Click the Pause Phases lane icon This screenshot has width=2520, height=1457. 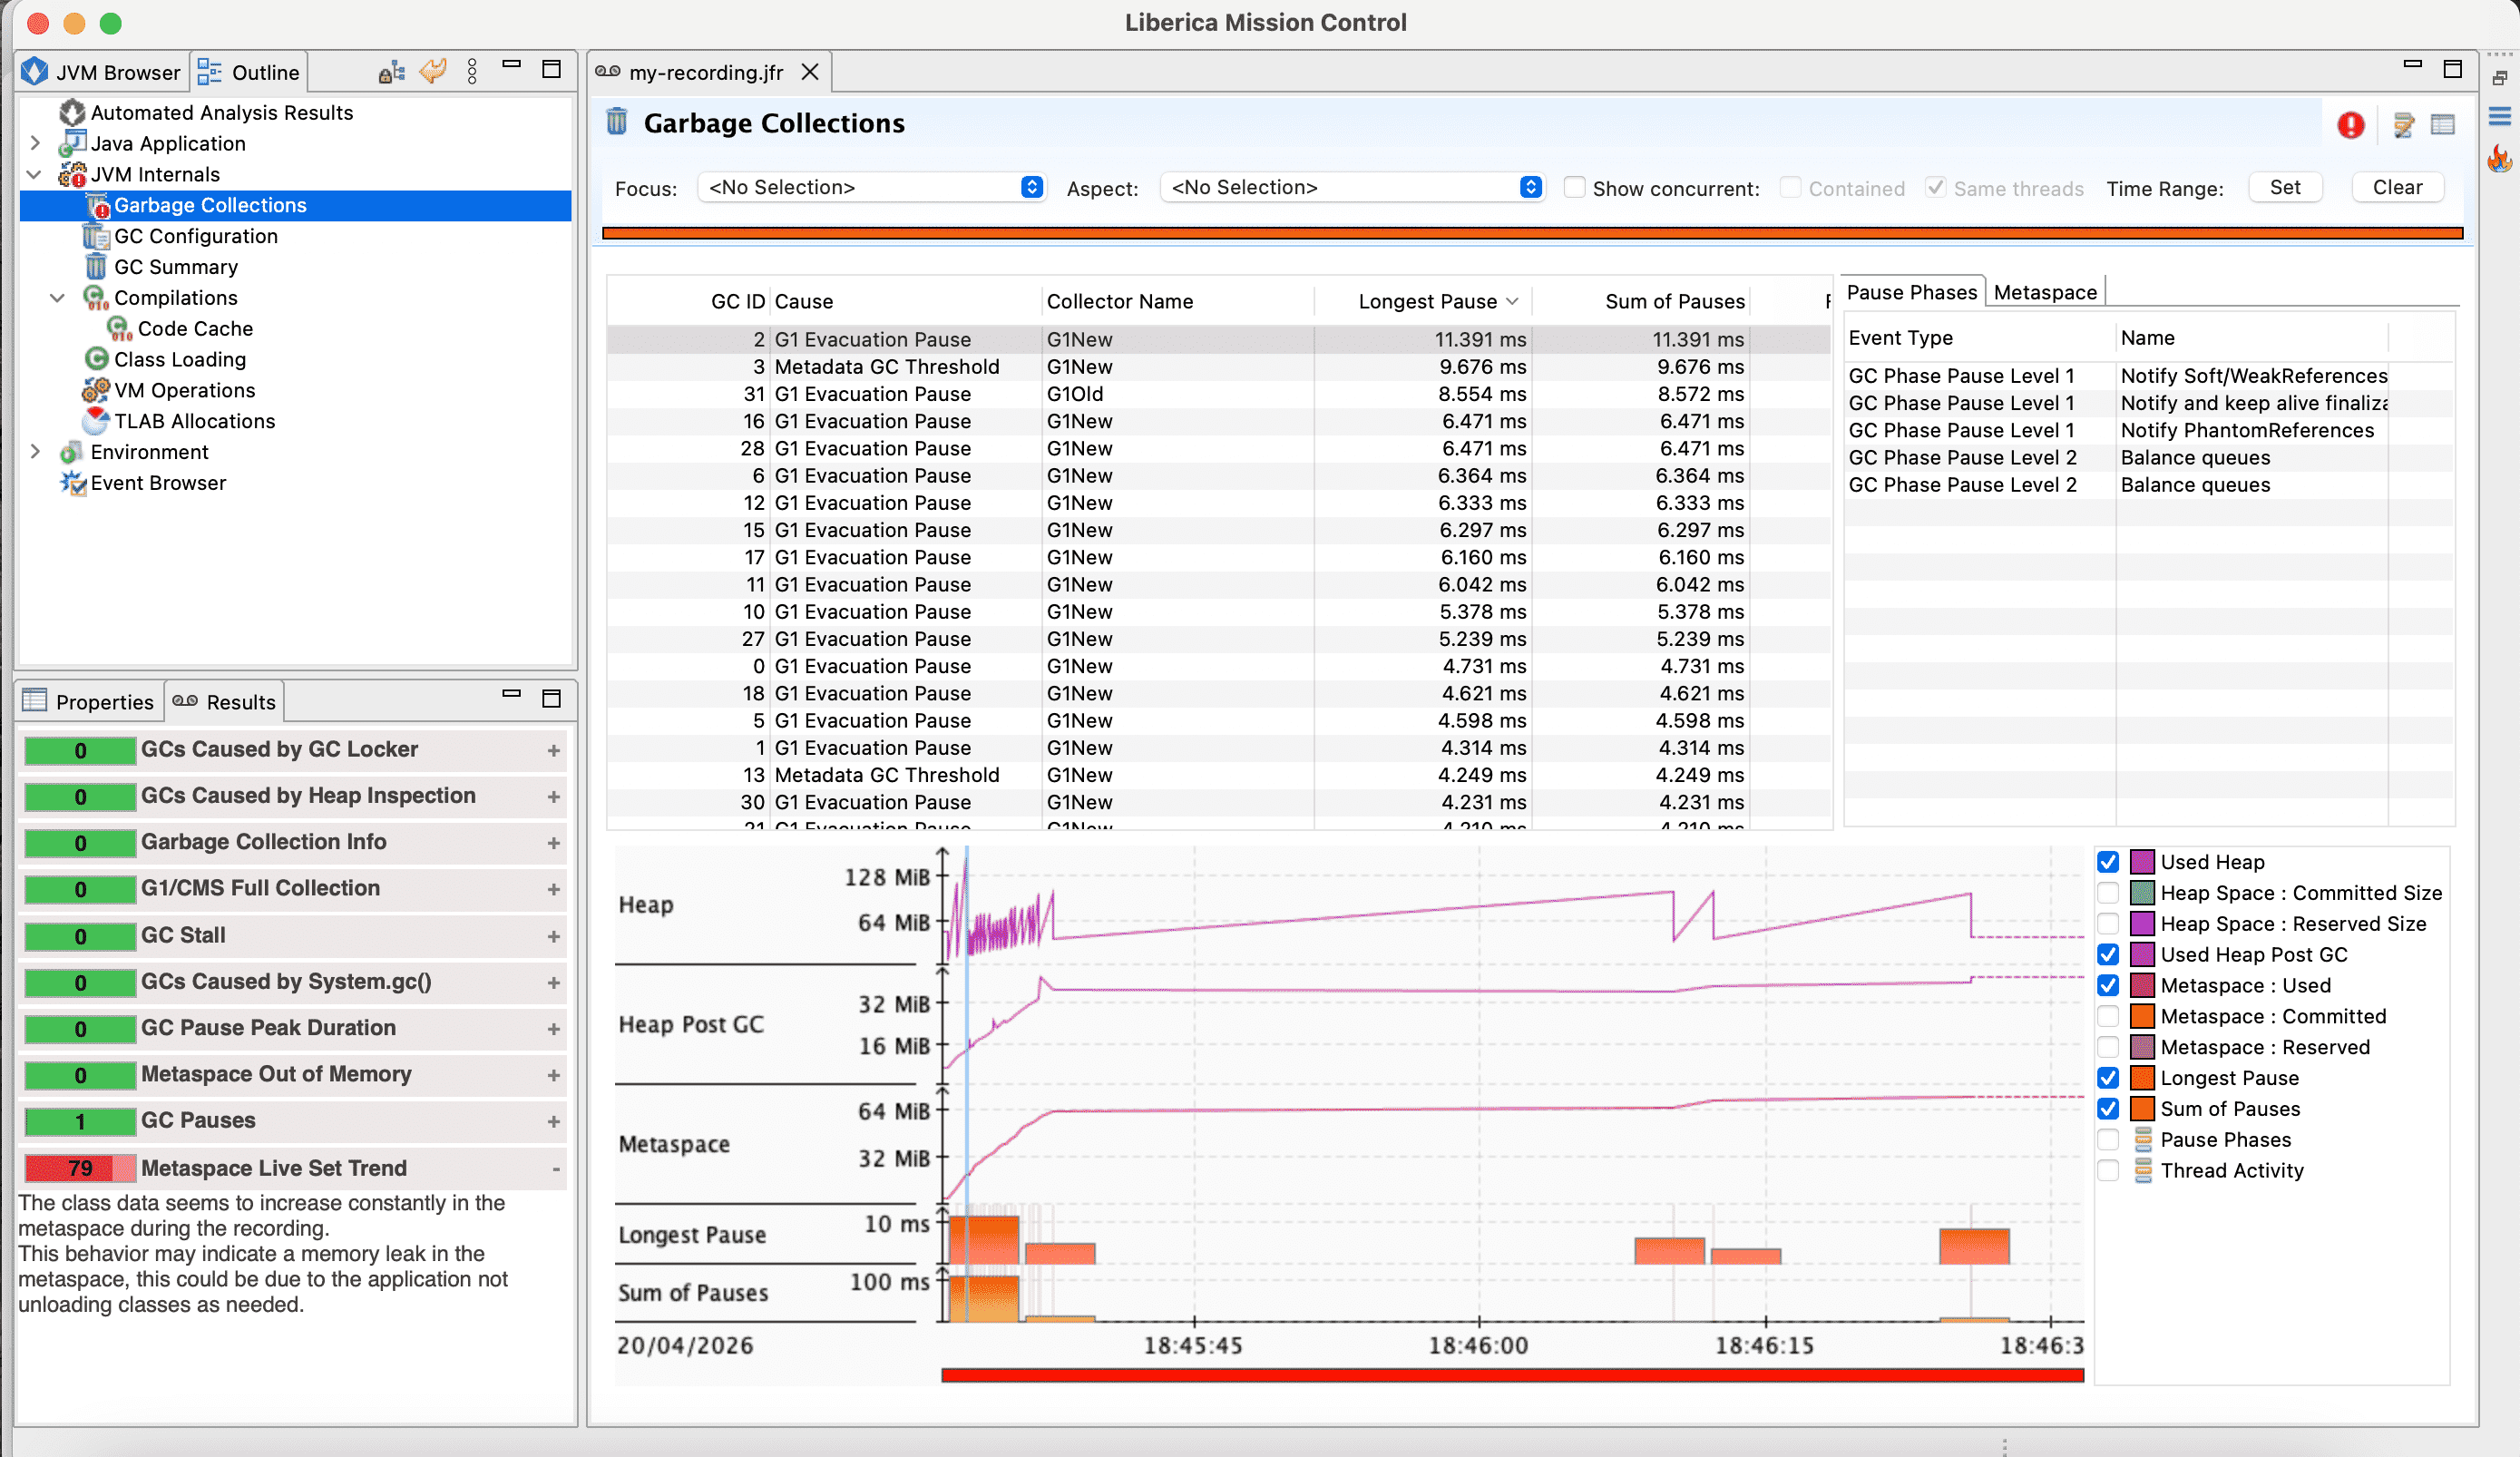(x=2143, y=1139)
